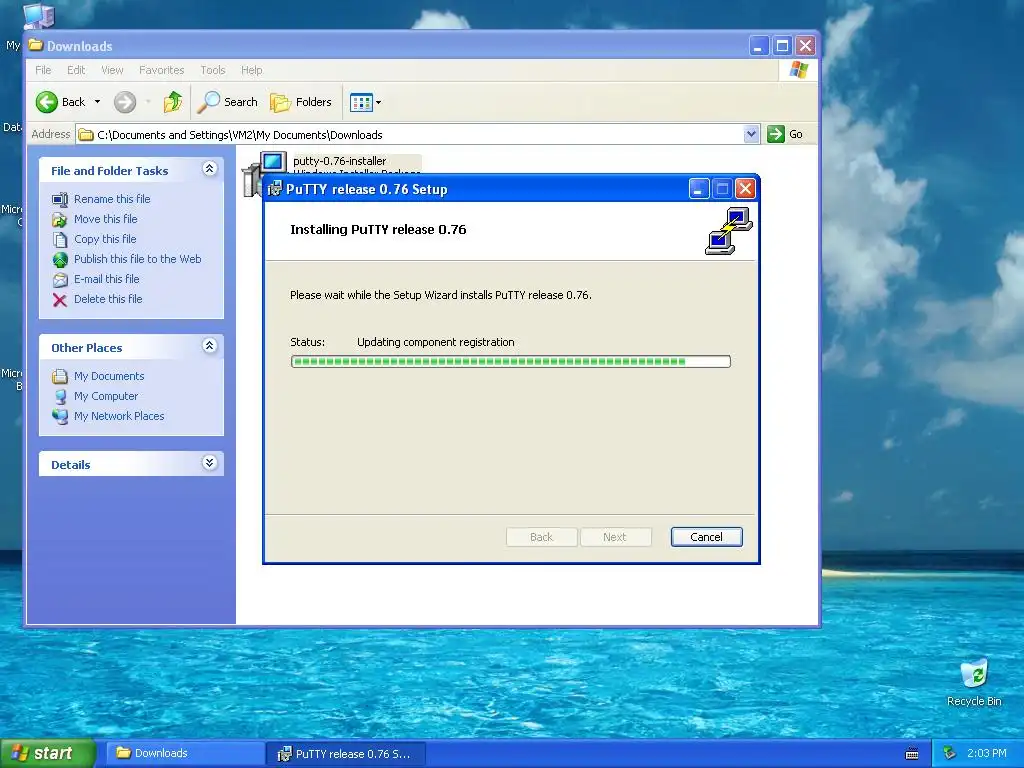The width and height of the screenshot is (1024, 768).
Task: Switch to PuTTY release 0.76 taskbar button
Action: [x=346, y=754]
